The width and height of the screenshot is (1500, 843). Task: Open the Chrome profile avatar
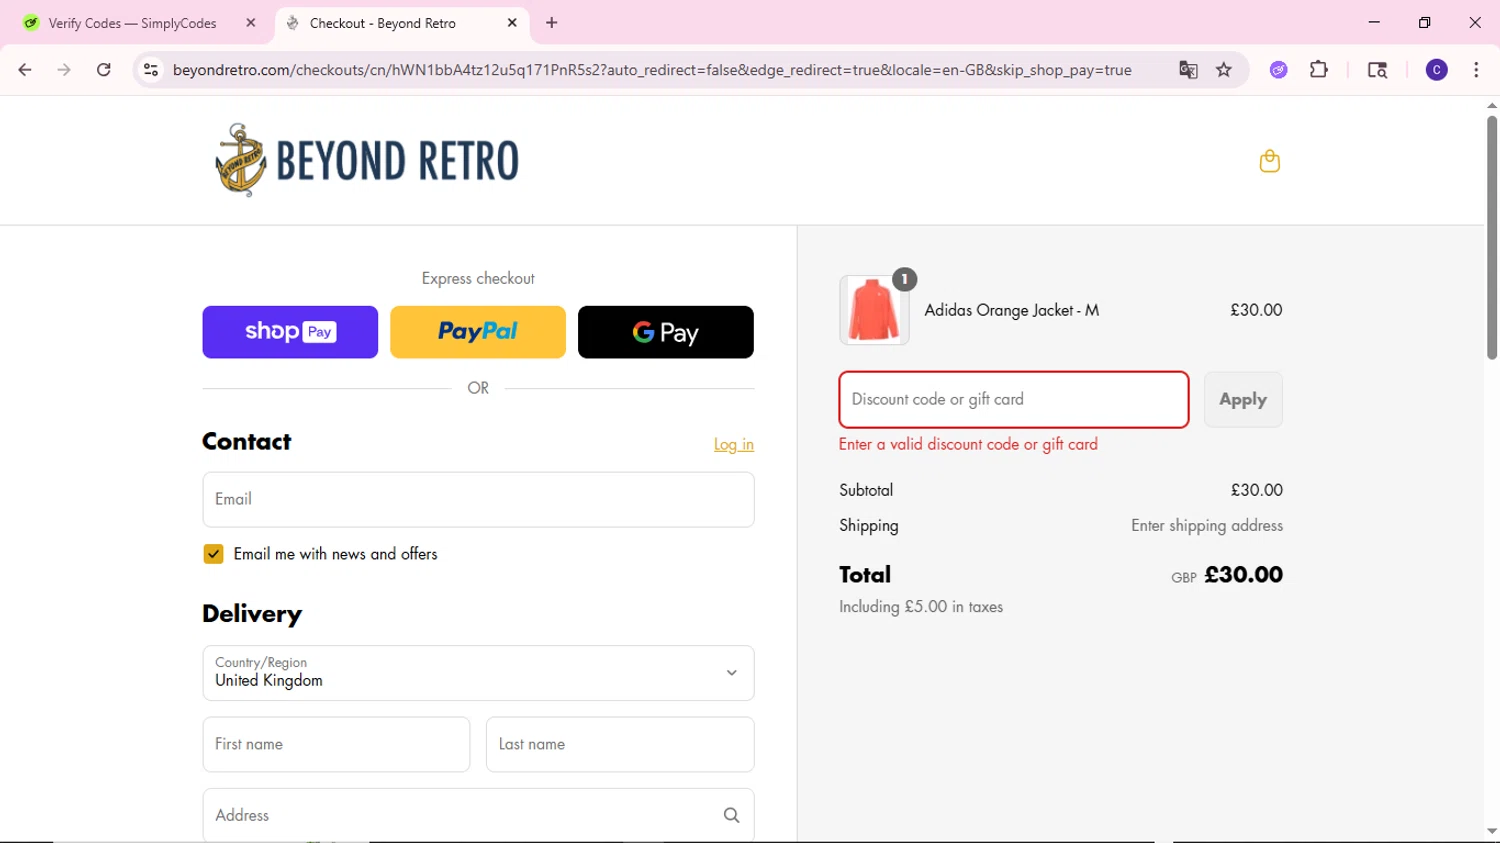click(1437, 70)
